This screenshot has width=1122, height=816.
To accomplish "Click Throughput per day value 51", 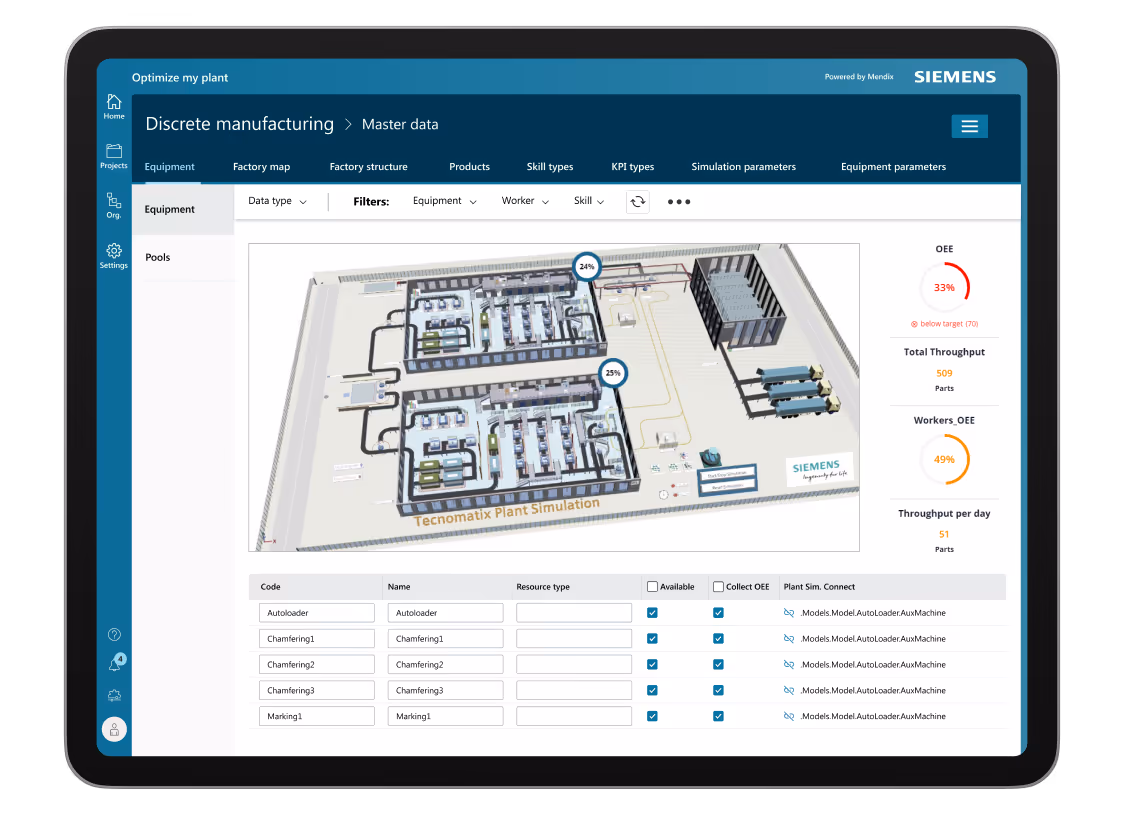I will coord(945,535).
